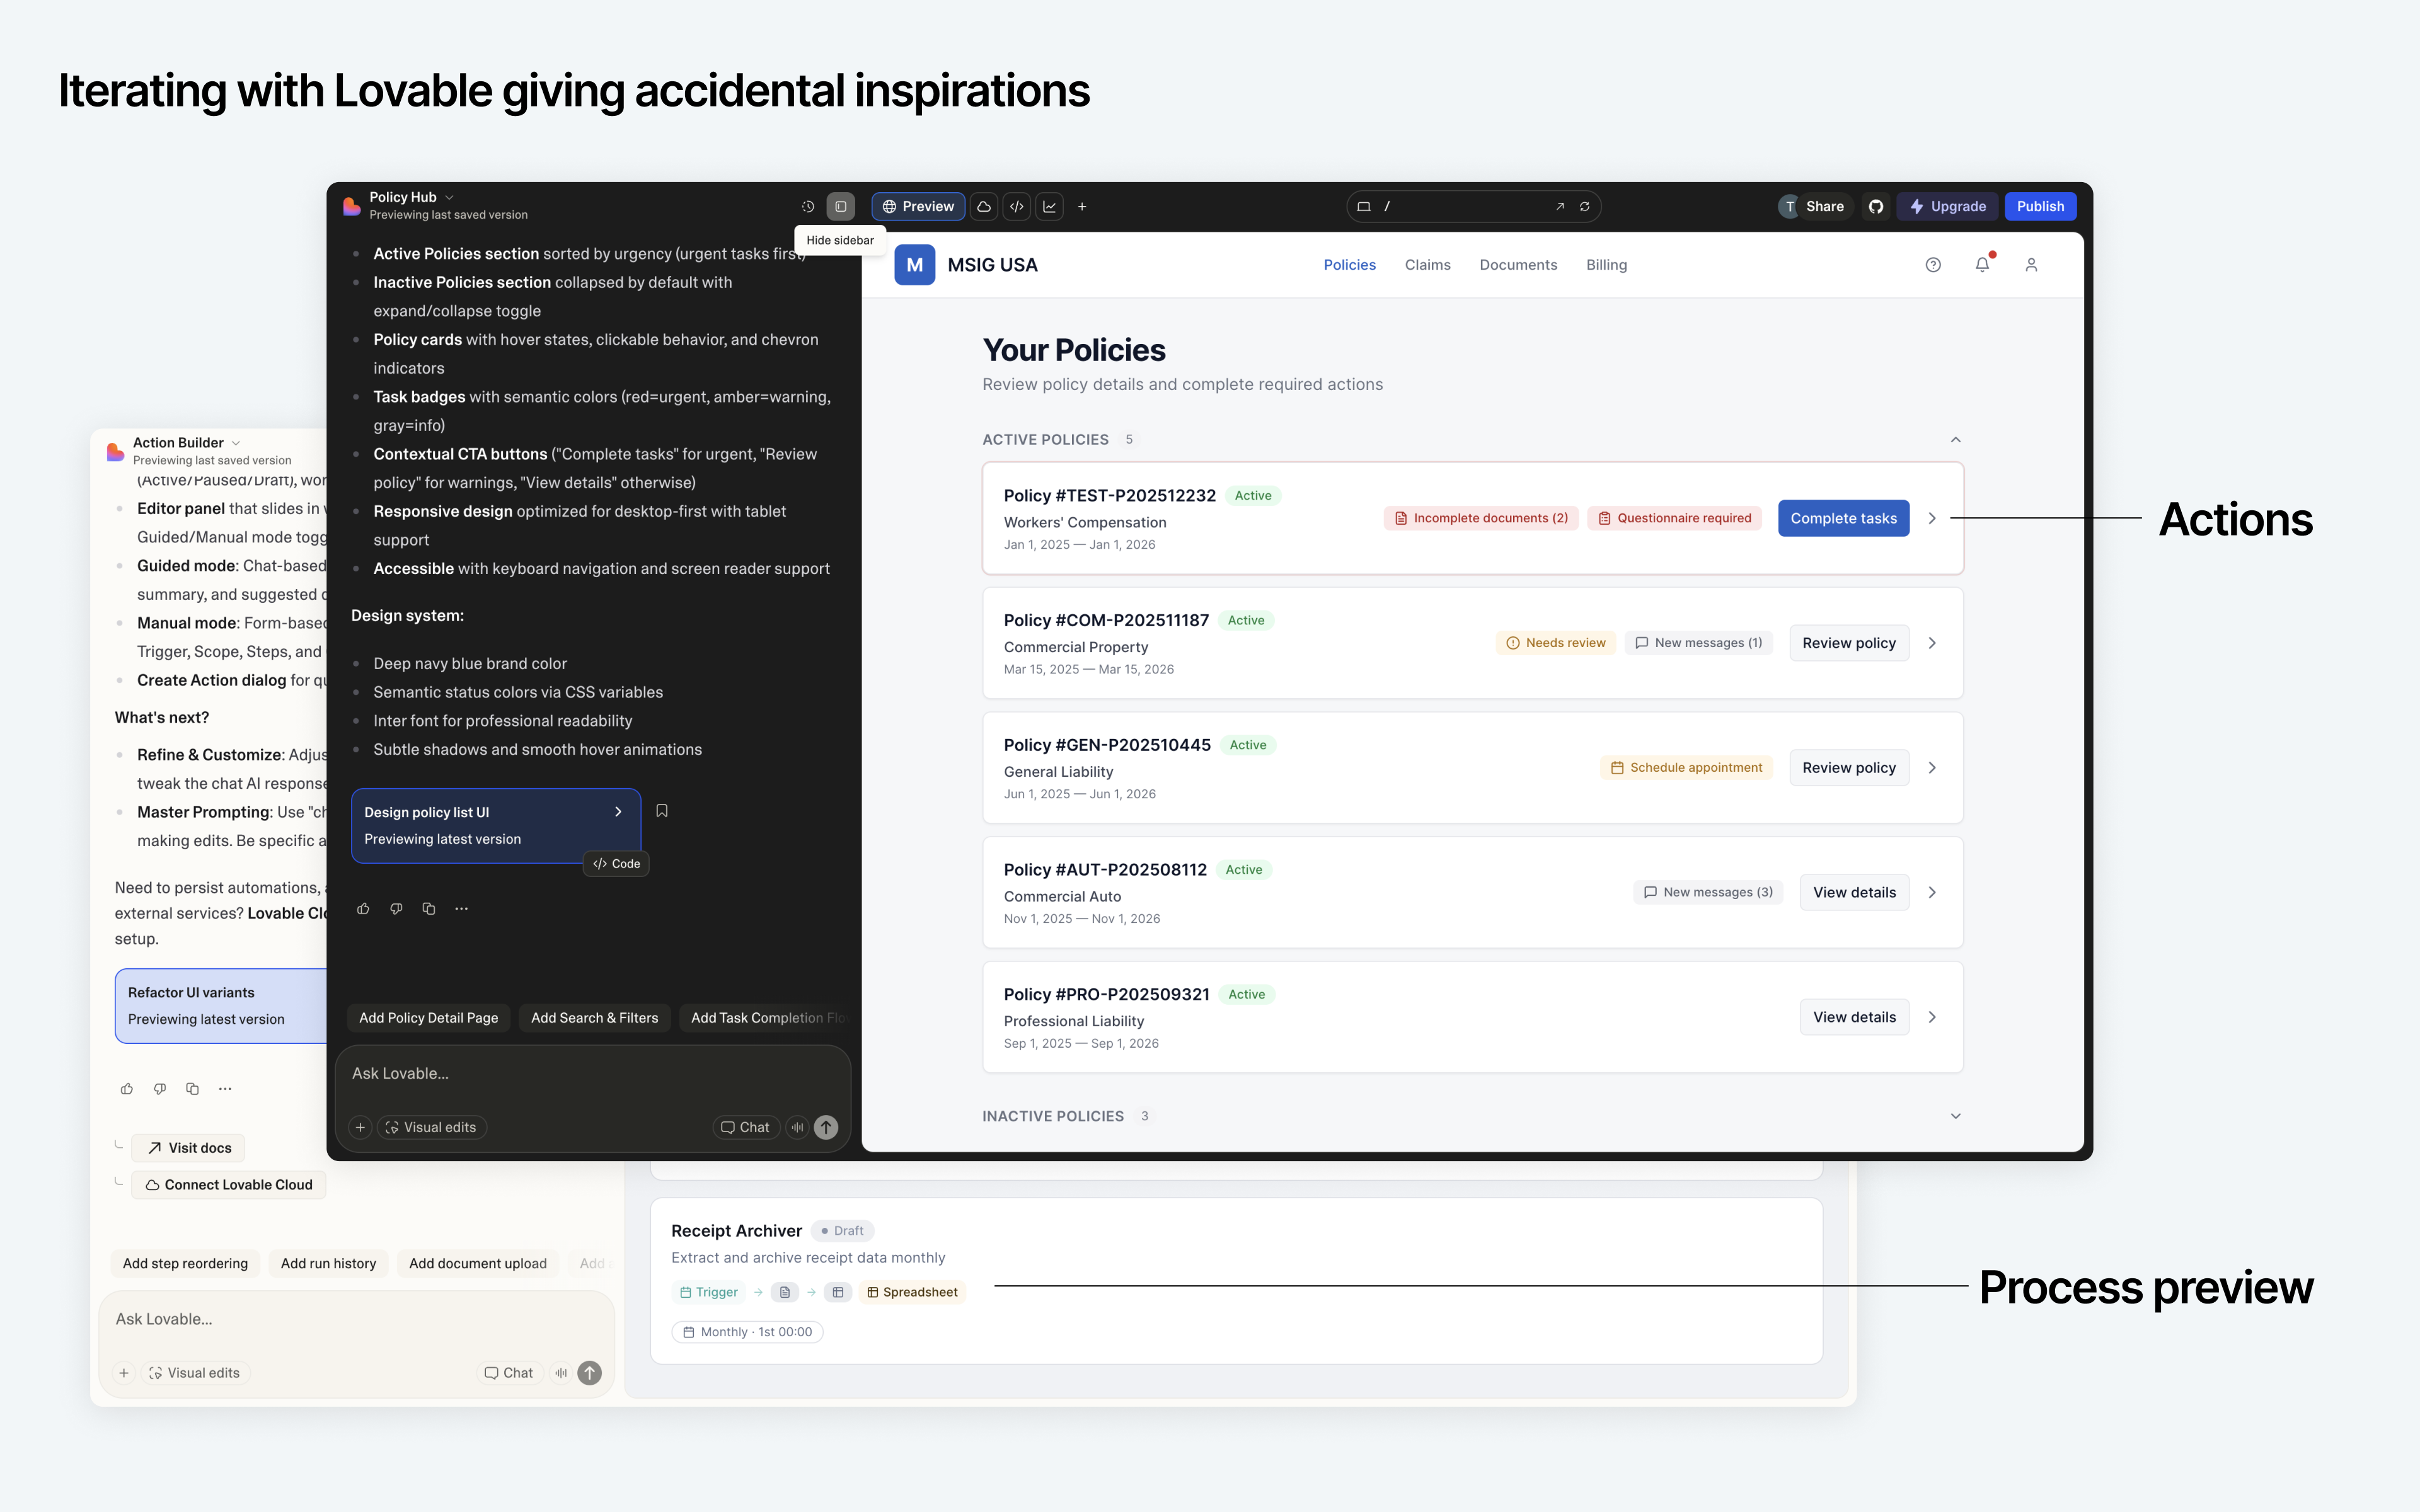The width and height of the screenshot is (2420, 1512).
Task: Click the Hide sidebar toggle icon
Action: [841, 207]
